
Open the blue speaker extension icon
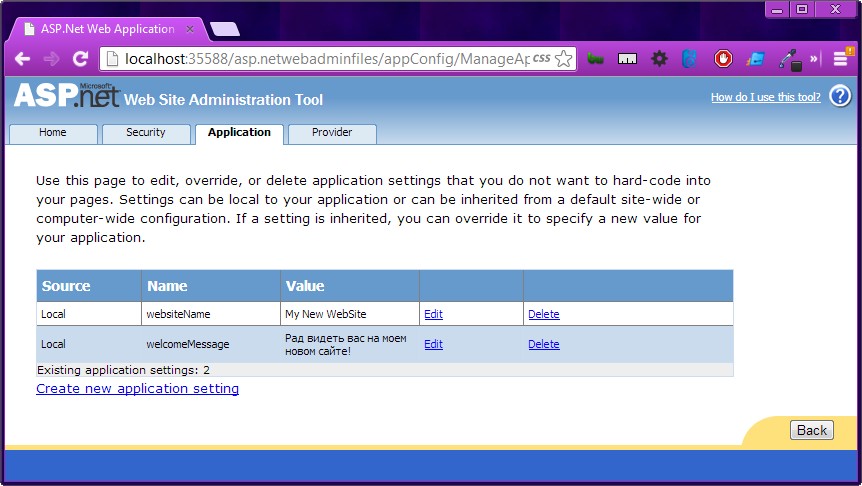(689, 59)
